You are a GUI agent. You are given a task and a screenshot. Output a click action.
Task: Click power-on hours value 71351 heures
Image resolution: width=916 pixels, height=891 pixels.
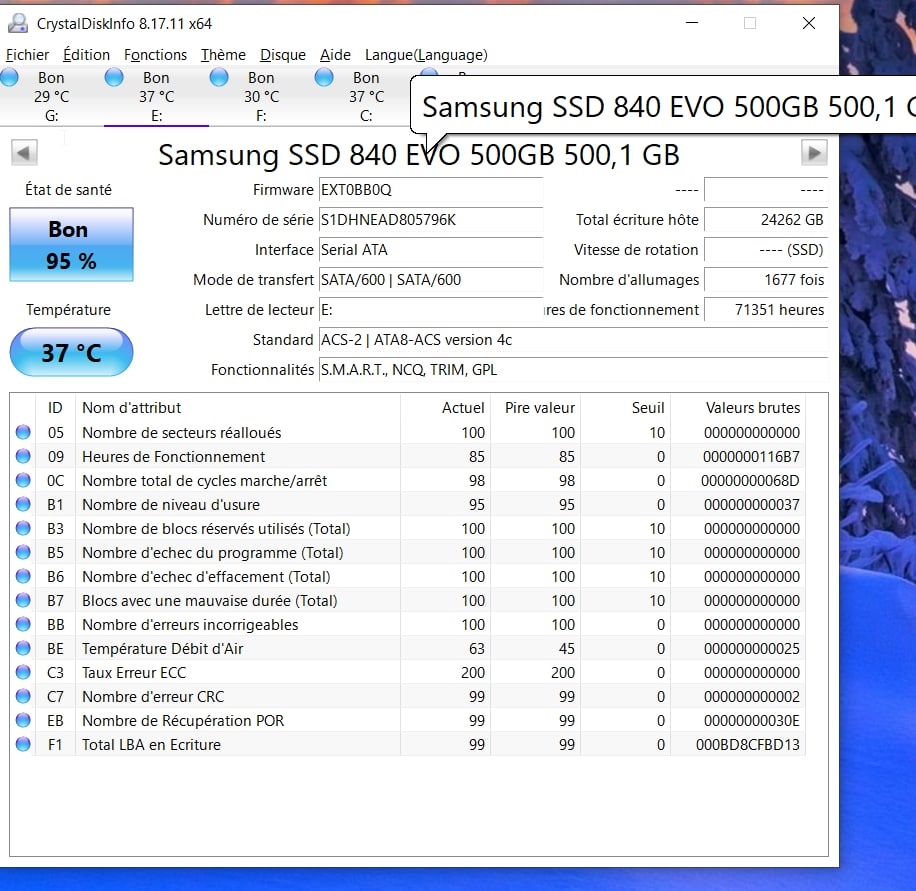pyautogui.click(x=766, y=310)
